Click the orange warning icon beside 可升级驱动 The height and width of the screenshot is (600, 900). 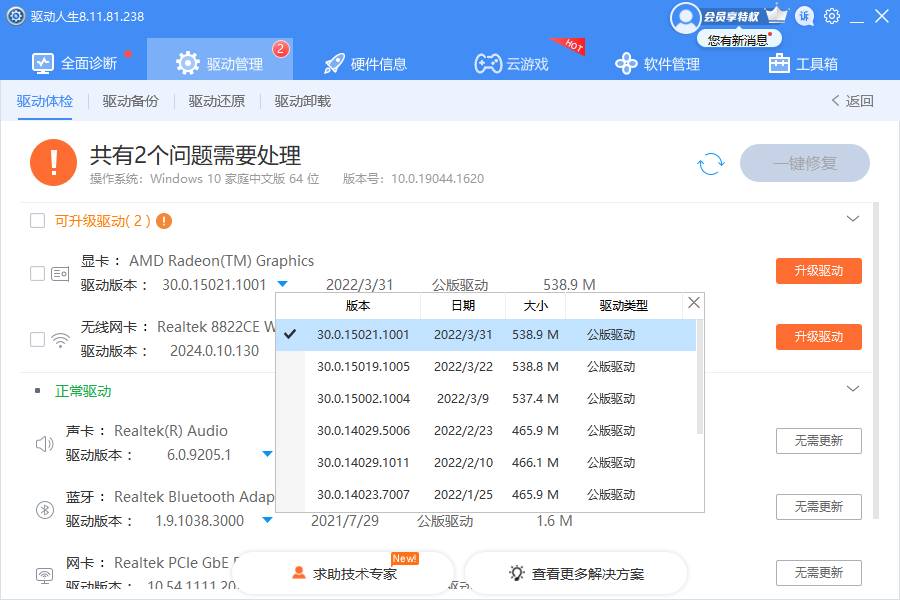(164, 221)
